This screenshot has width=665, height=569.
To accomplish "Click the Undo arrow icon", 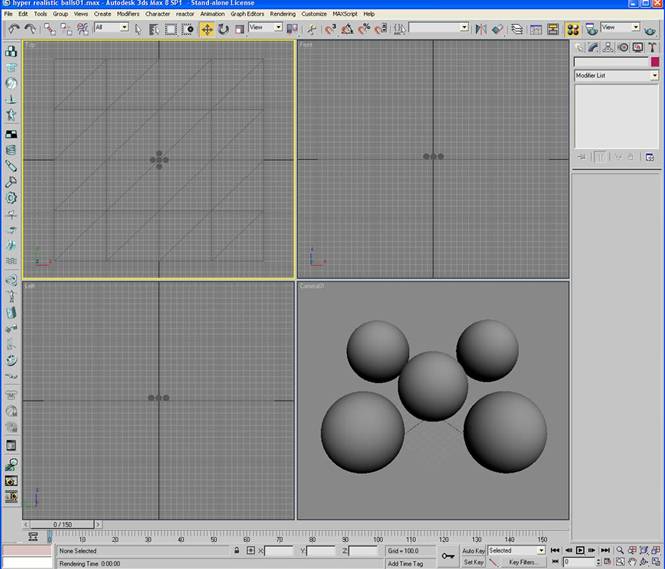I will [x=13, y=29].
